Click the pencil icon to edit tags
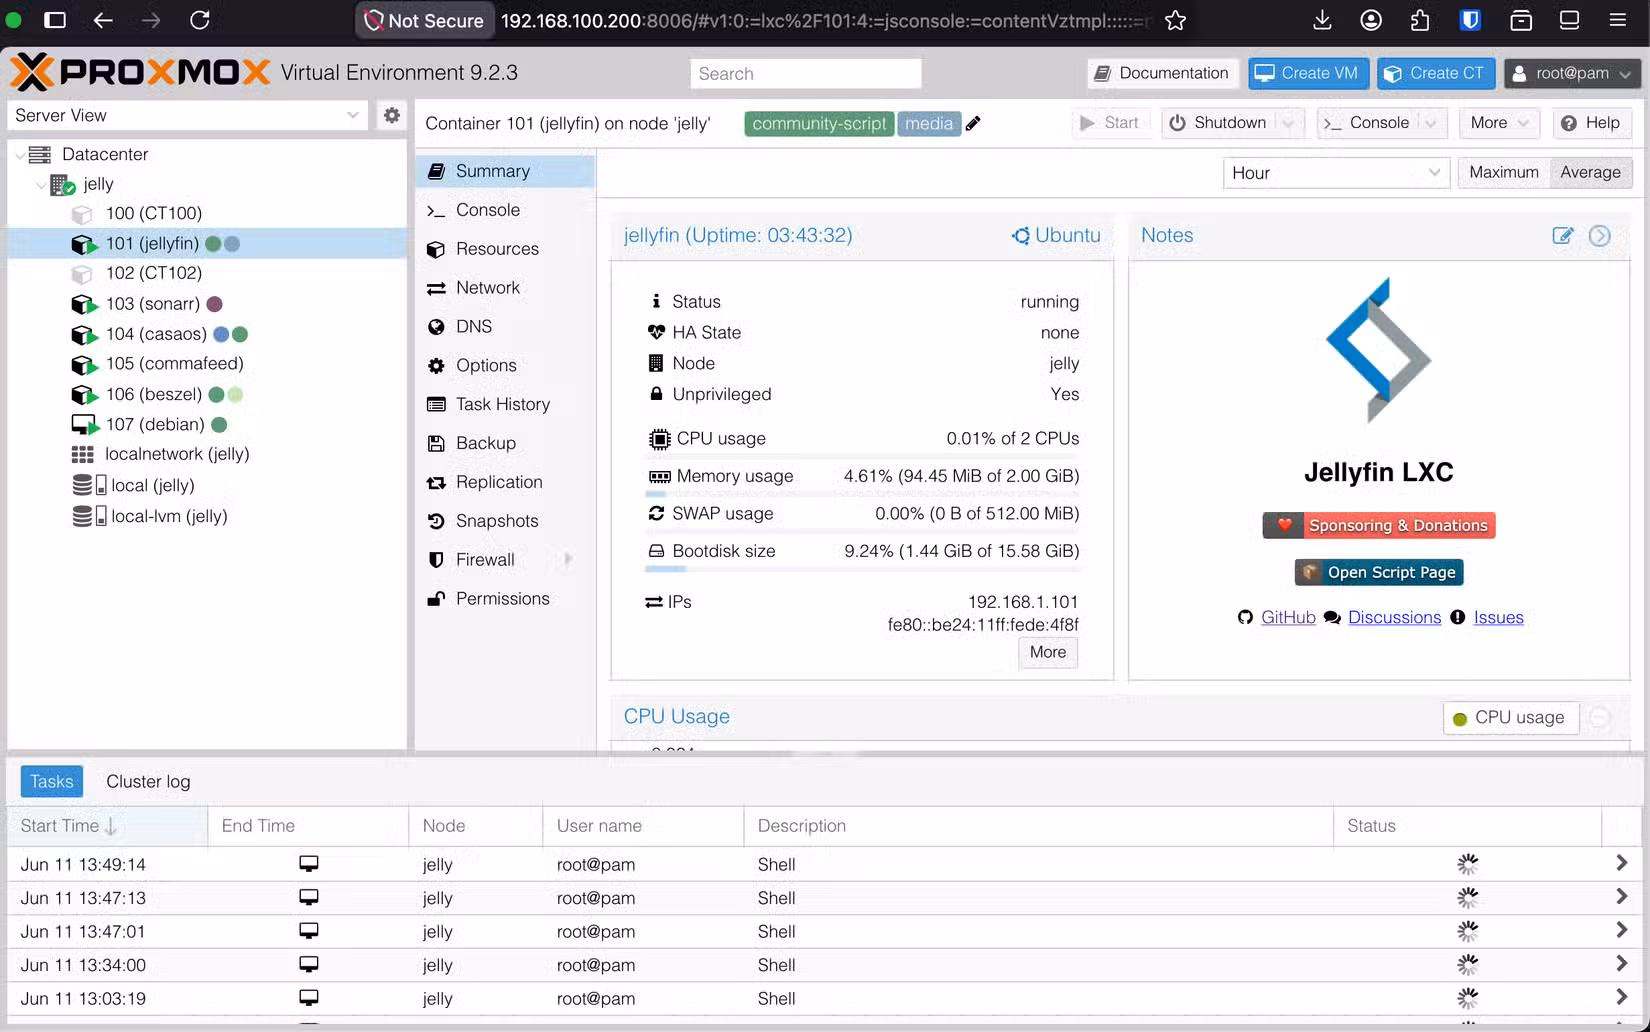This screenshot has width=1650, height=1032. point(973,123)
